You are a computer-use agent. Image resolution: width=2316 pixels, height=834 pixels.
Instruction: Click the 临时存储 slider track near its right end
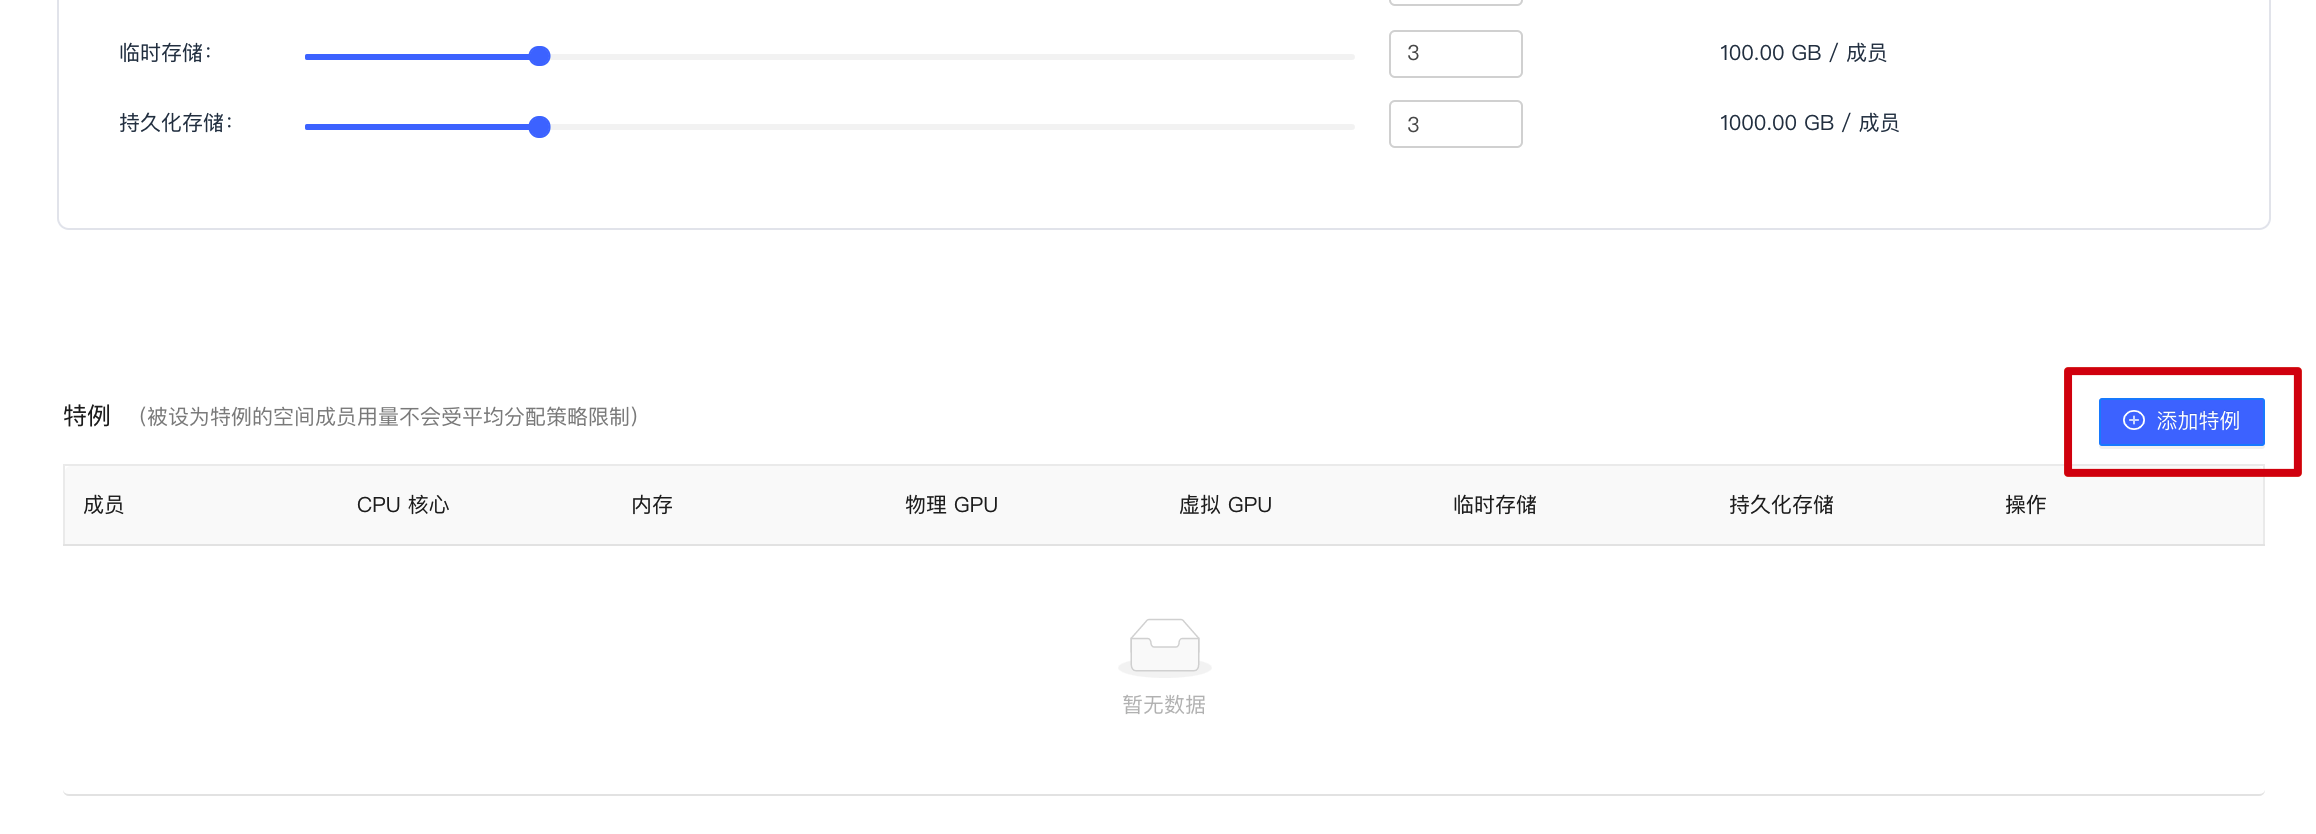pos(1330,57)
